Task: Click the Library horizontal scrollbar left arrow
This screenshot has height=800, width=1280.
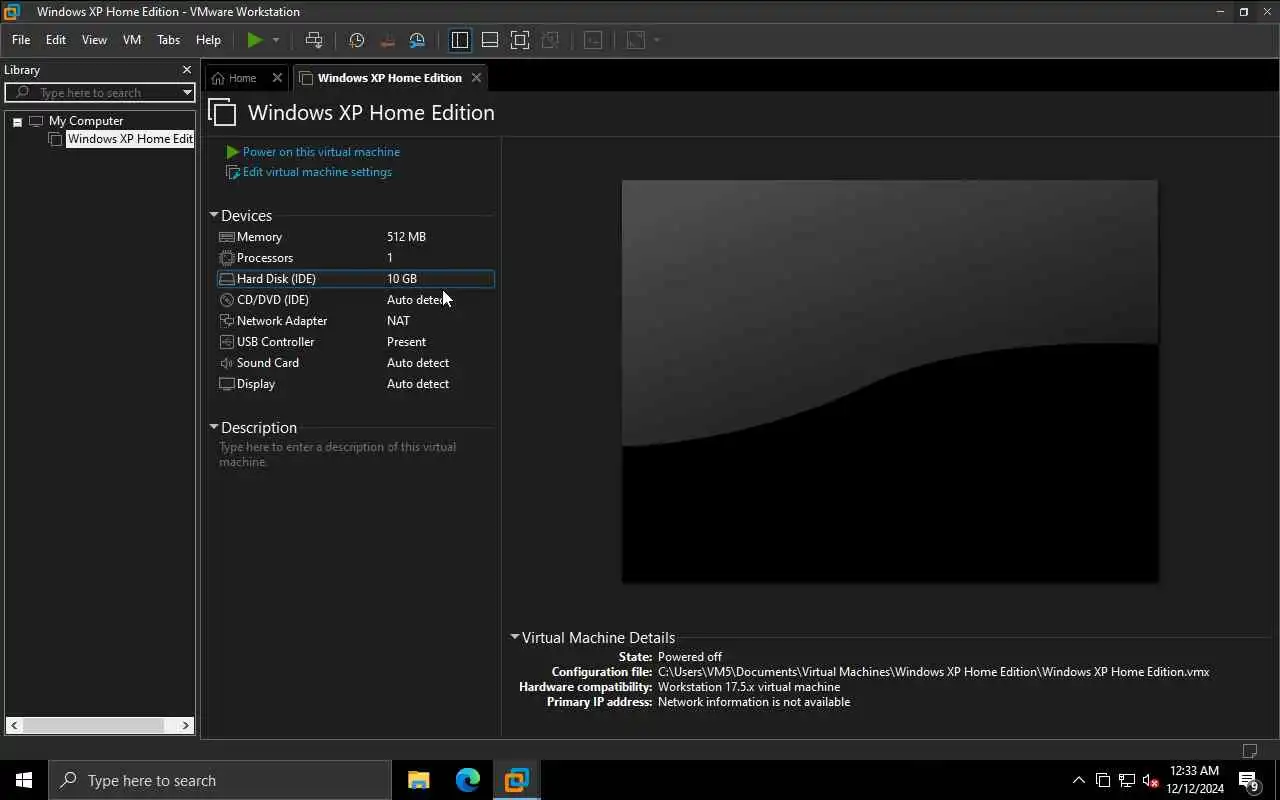Action: 14,725
